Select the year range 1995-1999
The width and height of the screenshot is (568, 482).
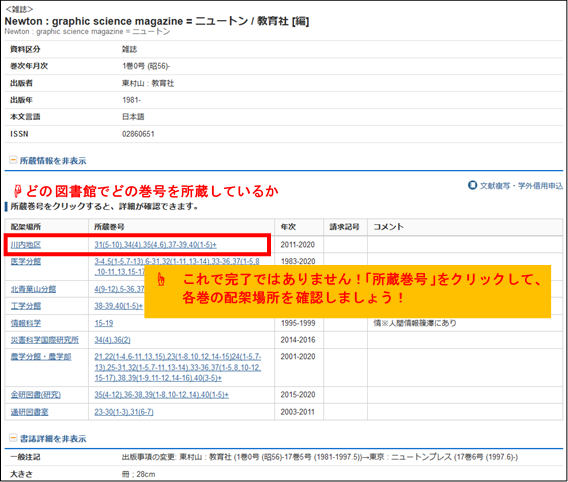pos(298,323)
